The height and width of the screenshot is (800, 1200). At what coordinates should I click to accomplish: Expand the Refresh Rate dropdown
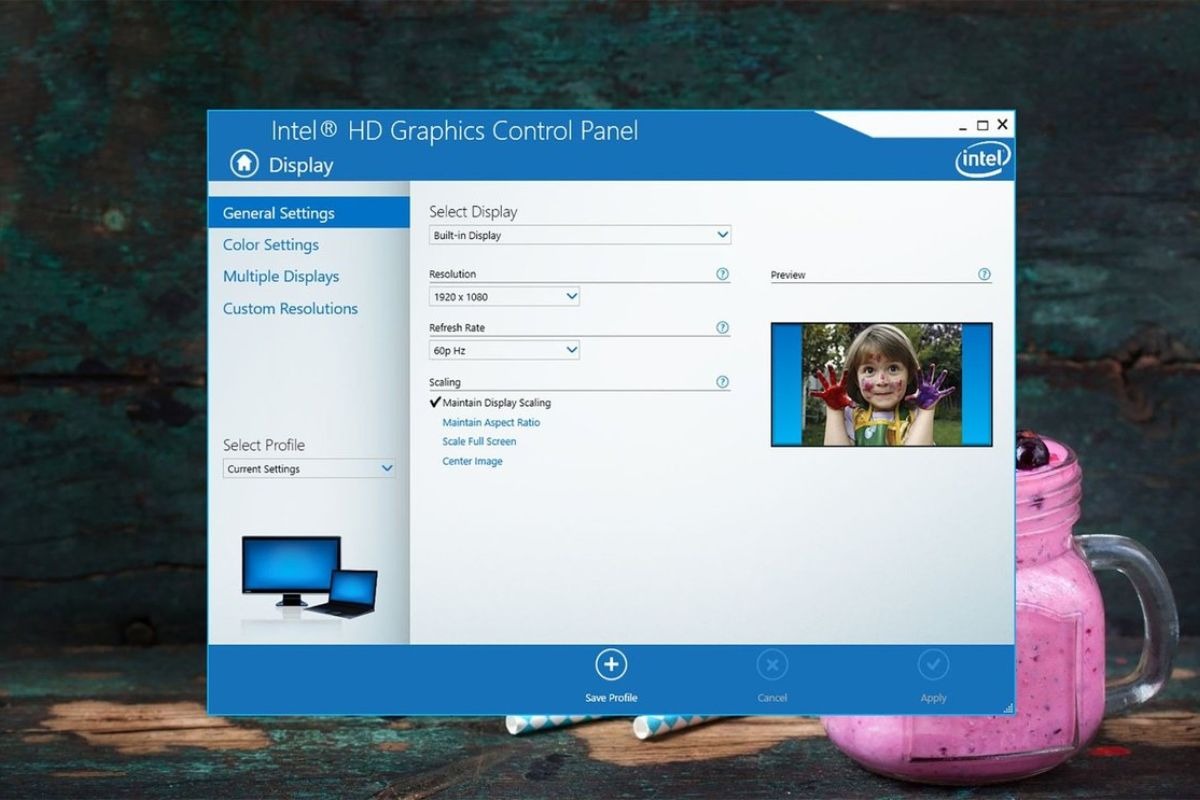(x=504, y=350)
